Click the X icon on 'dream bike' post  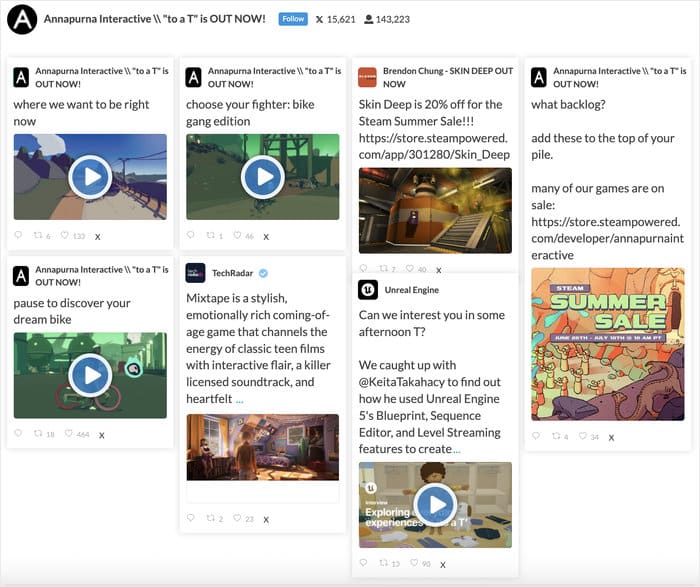[102, 435]
